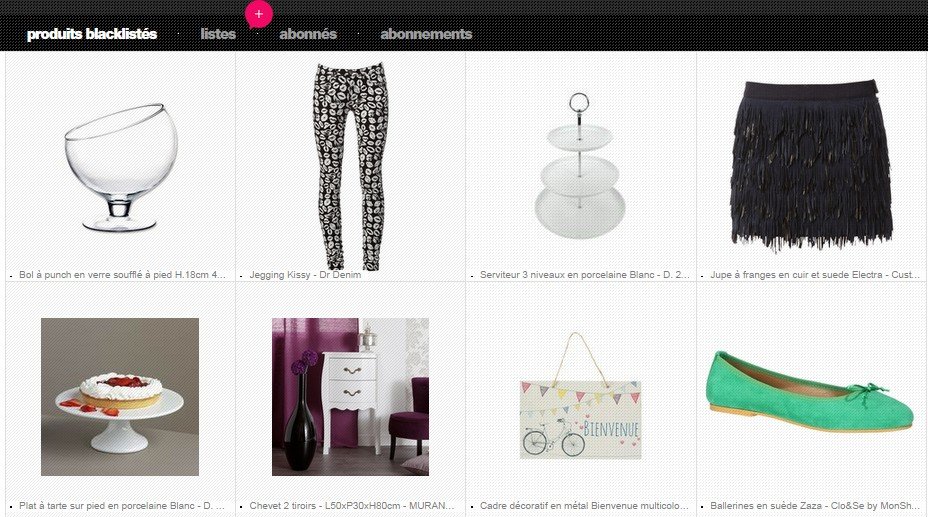Select the glass punch bowl image
The height and width of the screenshot is (517, 928).
pos(121,167)
